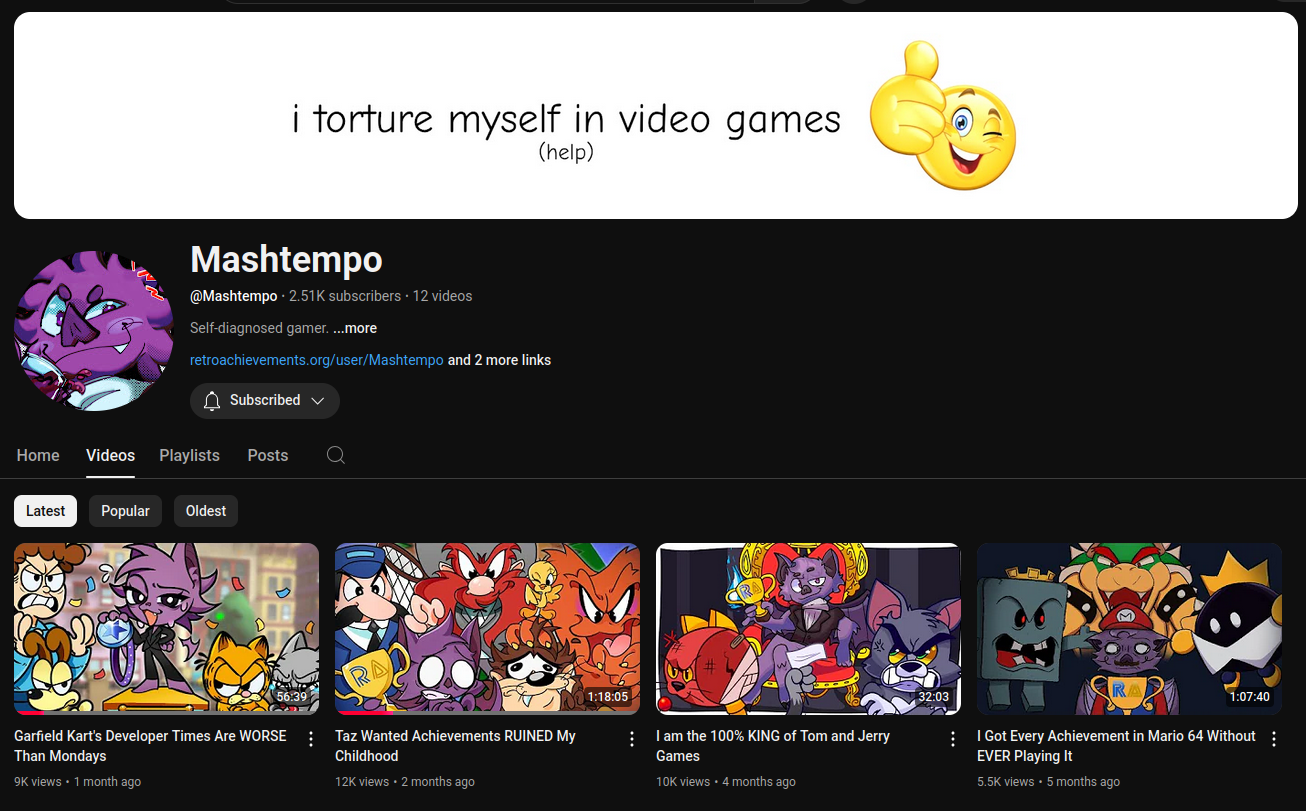Click the 1:07:40 duration badge
Viewport: 1306px width, 811px height.
tap(1249, 697)
